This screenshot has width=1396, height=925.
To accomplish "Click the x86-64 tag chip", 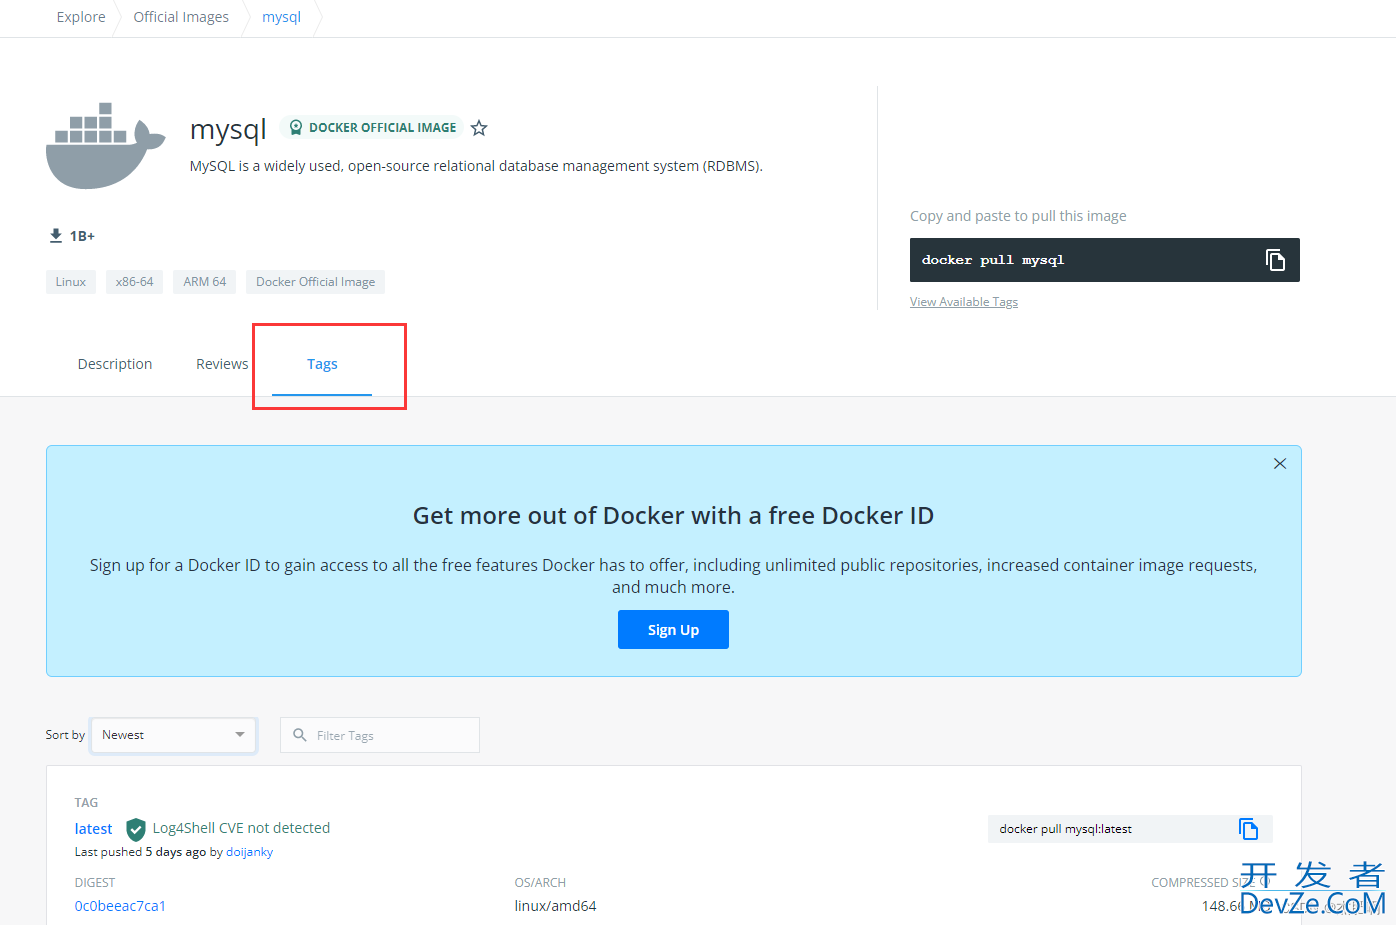I will tap(134, 282).
